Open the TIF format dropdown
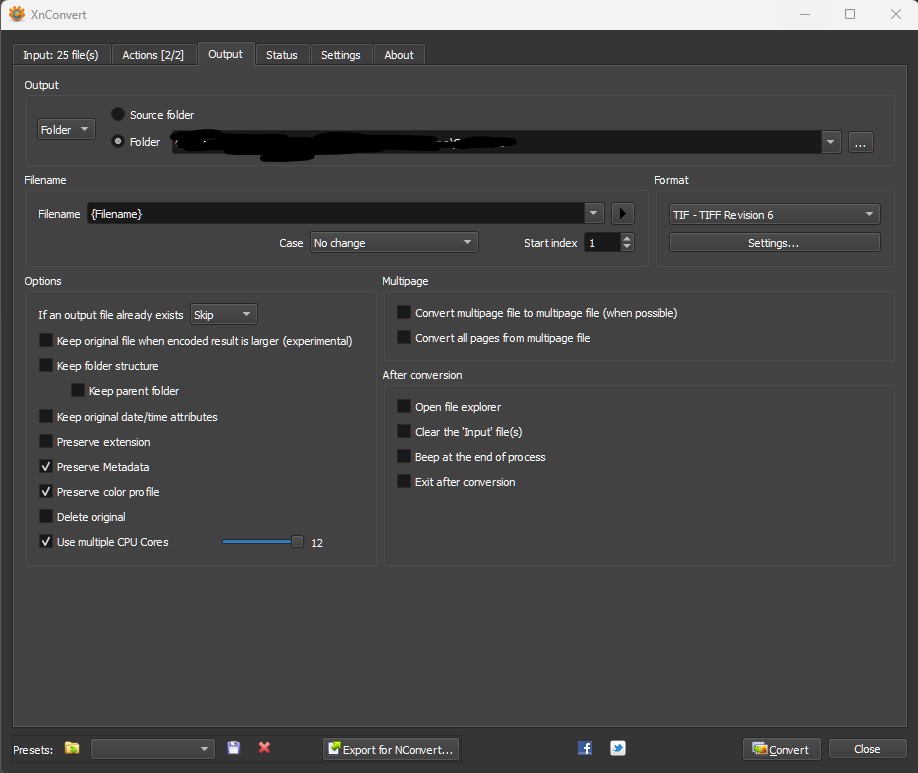918x773 pixels. 774,215
